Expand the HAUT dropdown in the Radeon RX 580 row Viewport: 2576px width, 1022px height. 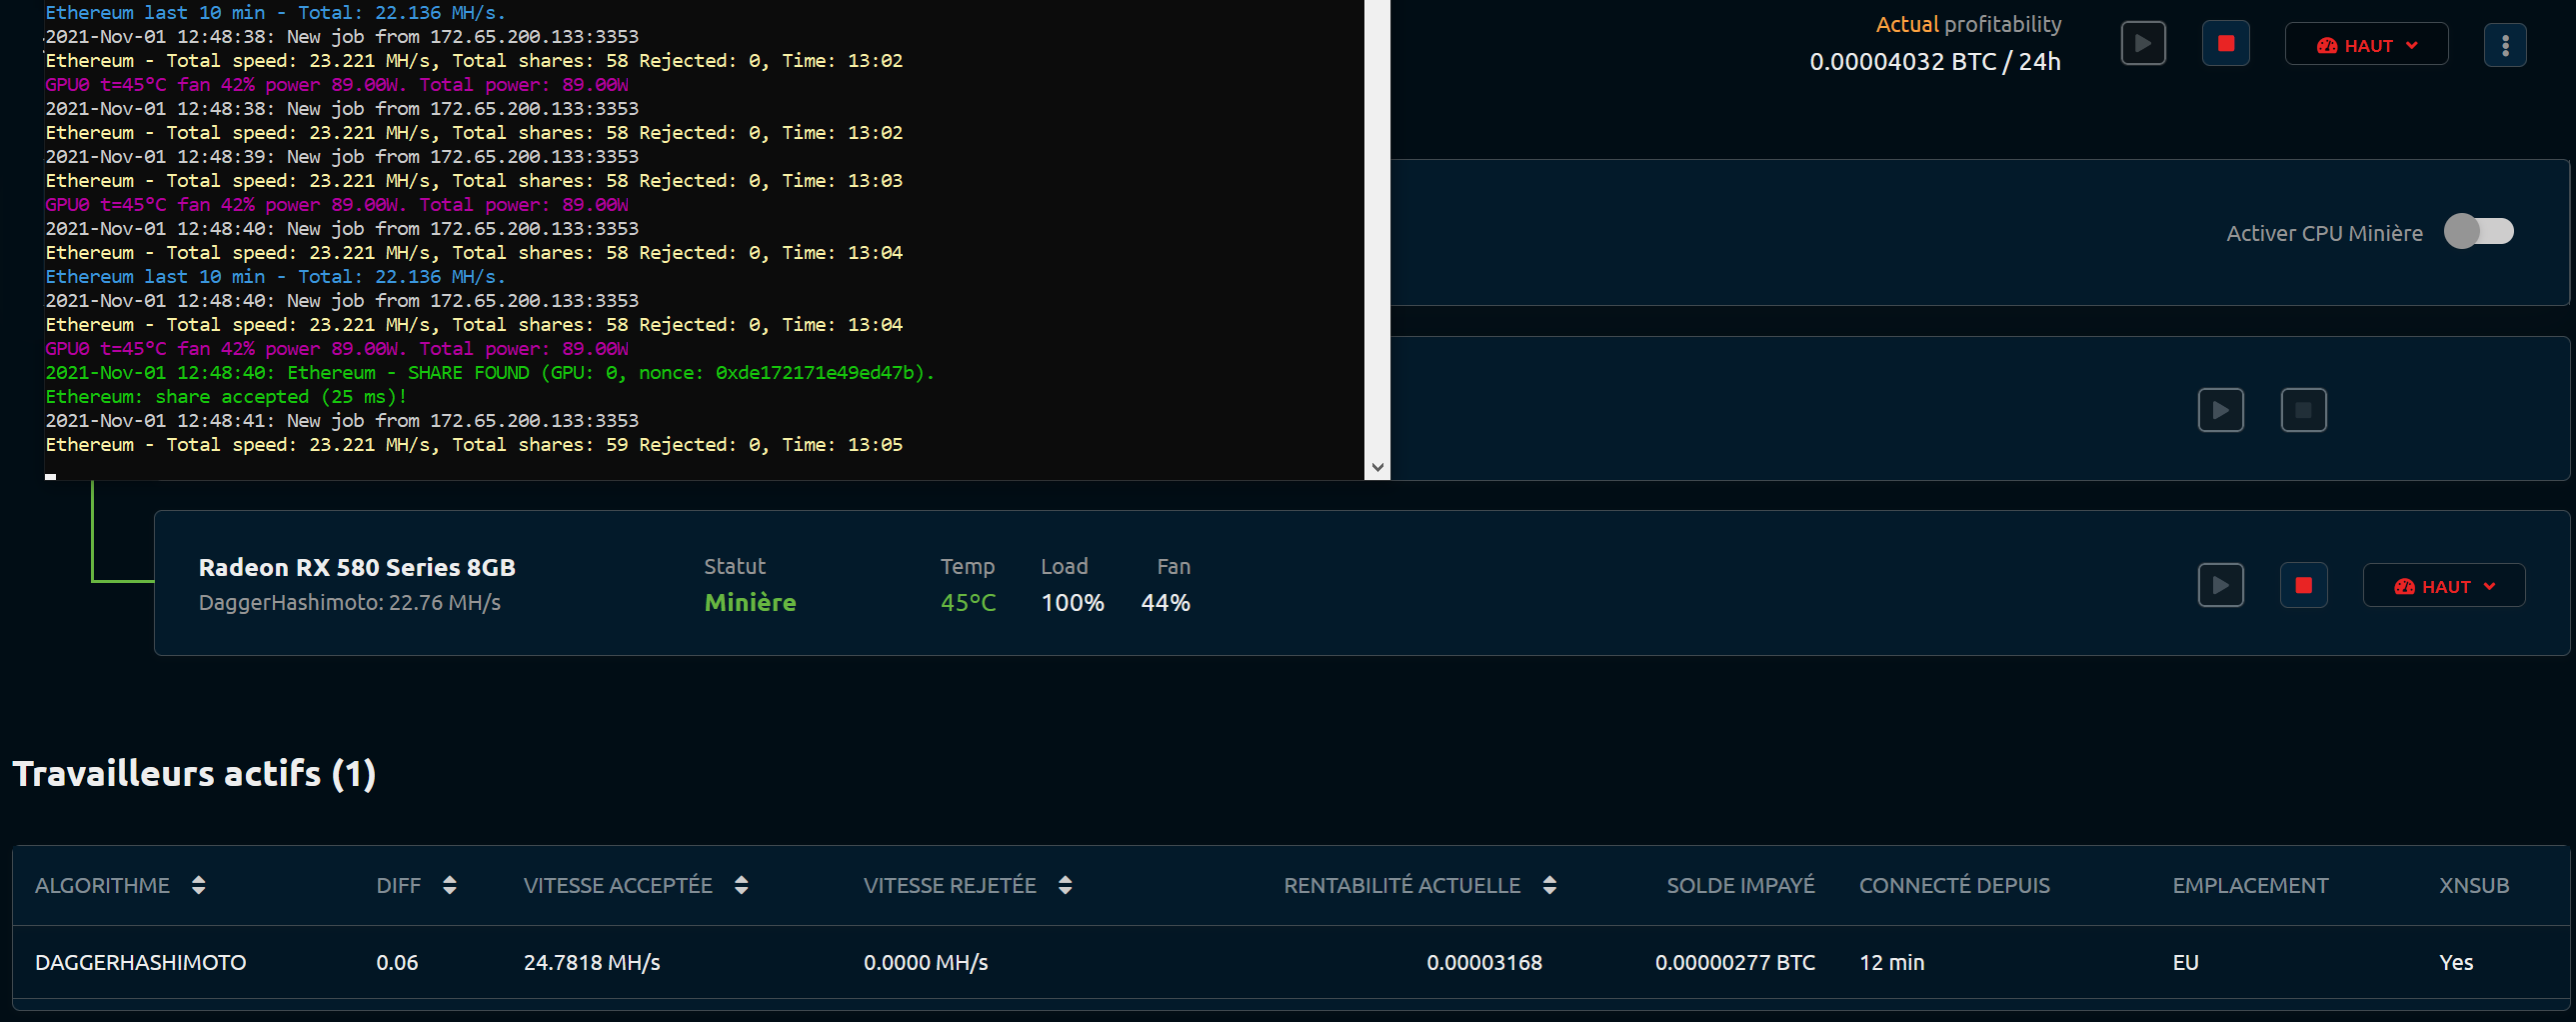(x=2443, y=586)
